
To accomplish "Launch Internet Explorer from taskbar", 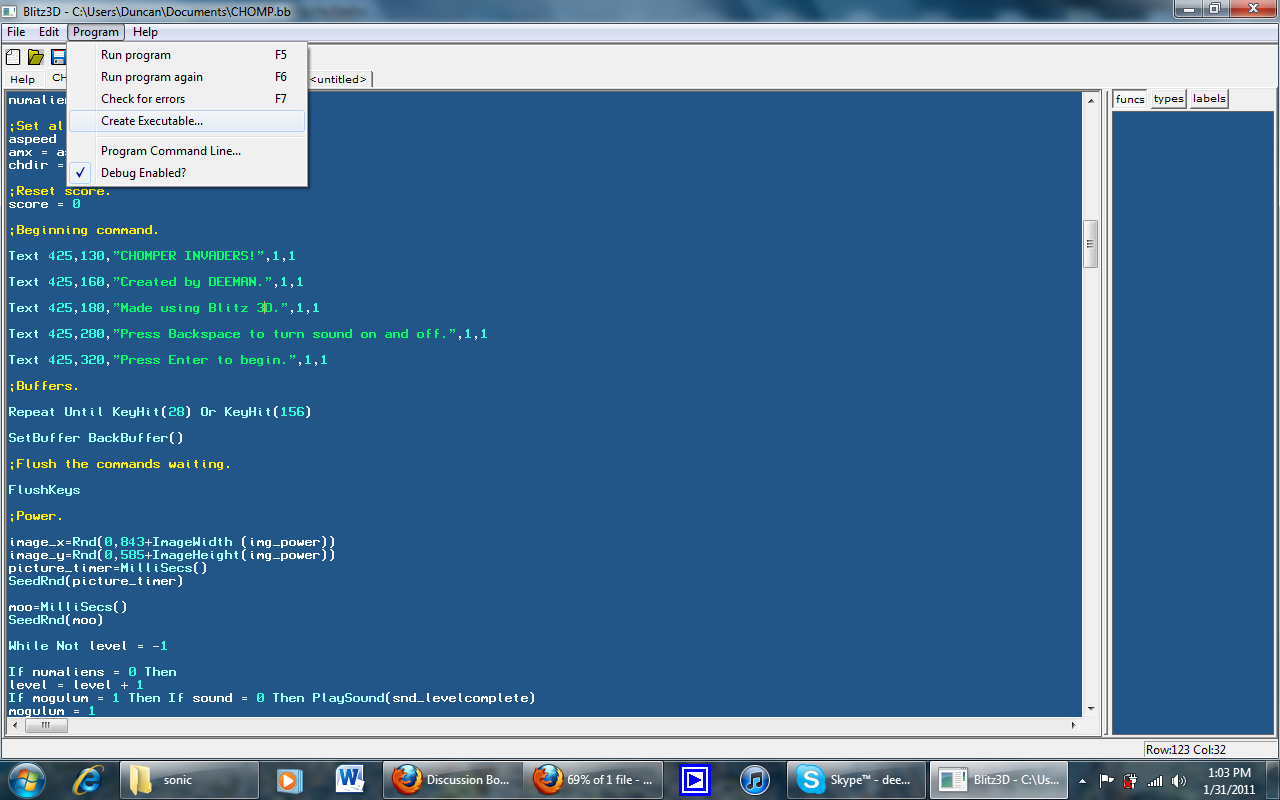I will [89, 779].
